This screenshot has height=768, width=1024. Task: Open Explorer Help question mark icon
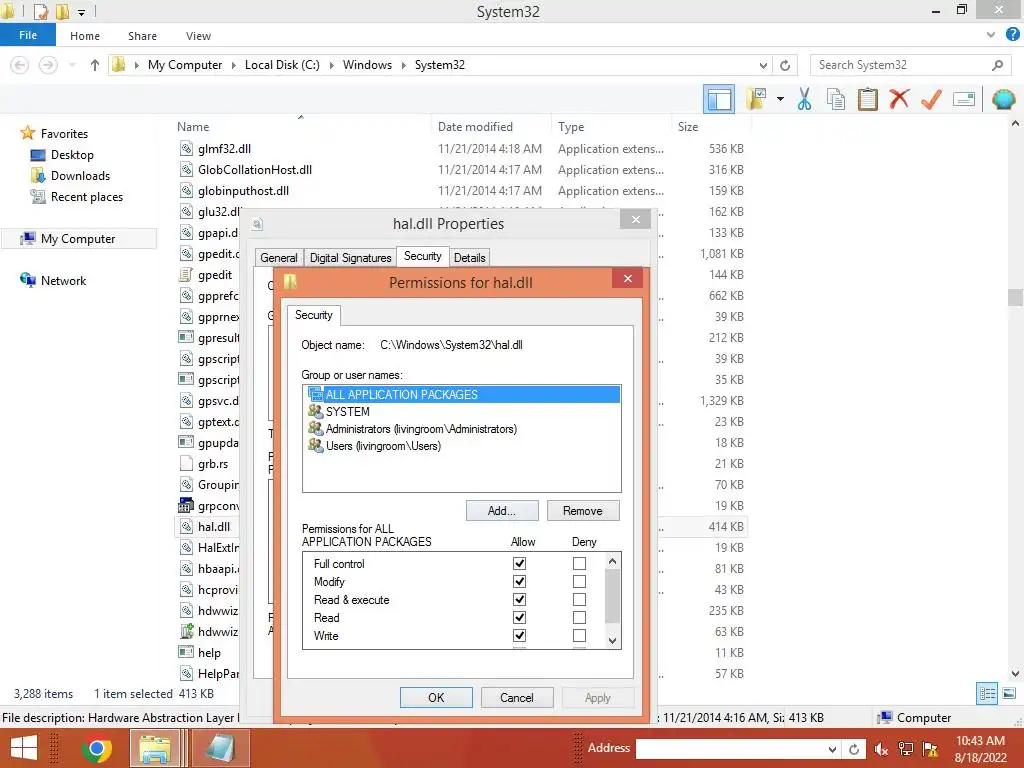1012,35
